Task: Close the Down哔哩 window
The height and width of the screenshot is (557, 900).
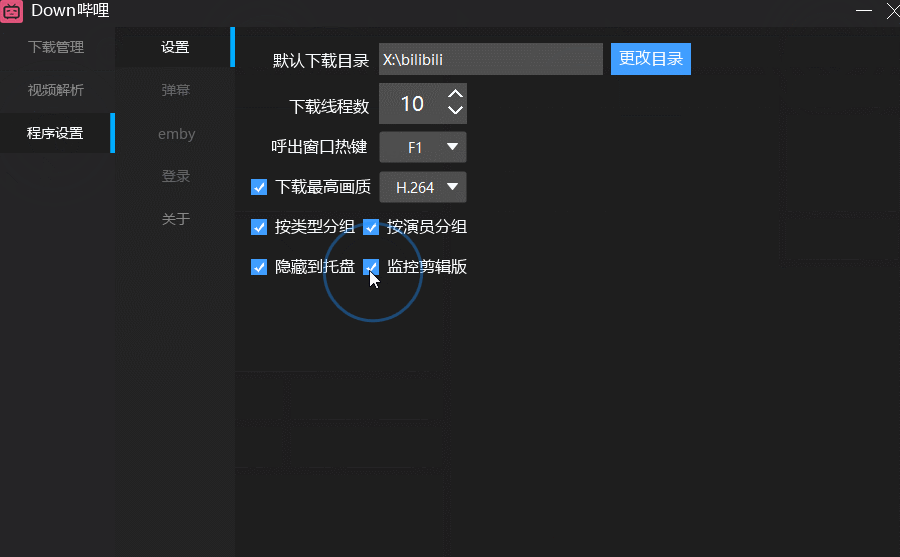Action: (x=892, y=10)
